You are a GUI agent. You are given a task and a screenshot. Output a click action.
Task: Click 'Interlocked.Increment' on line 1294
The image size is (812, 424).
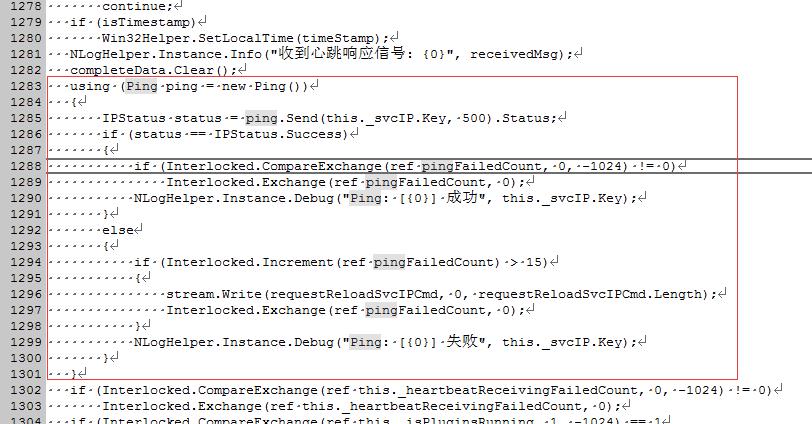tap(249, 262)
